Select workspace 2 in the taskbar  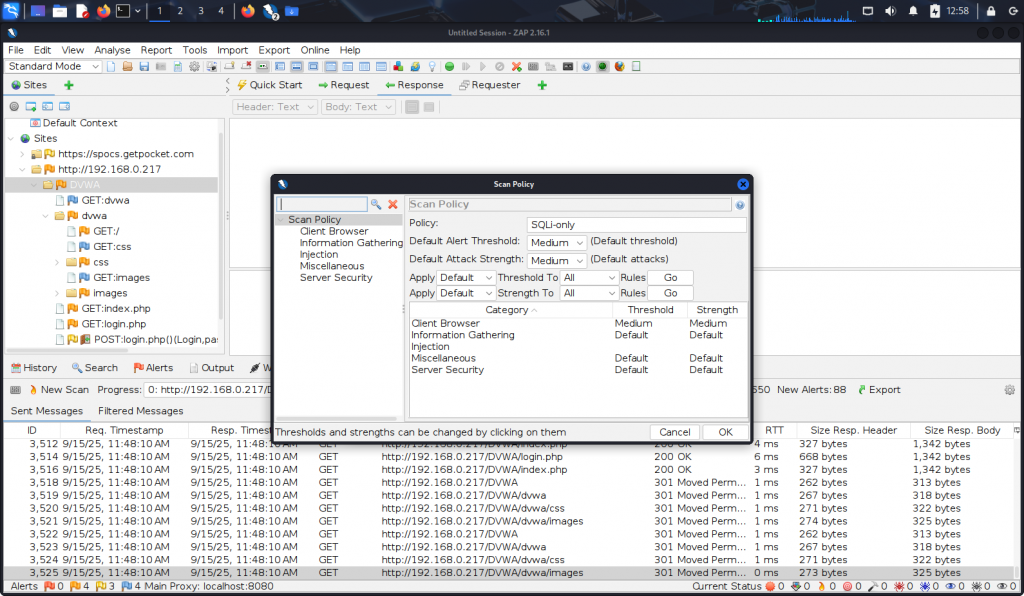point(180,11)
